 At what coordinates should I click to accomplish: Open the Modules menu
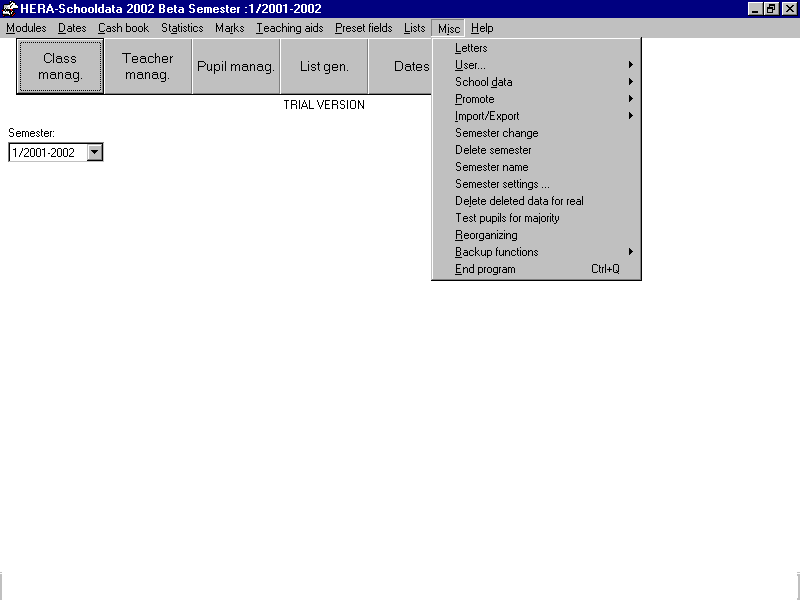click(x=26, y=28)
